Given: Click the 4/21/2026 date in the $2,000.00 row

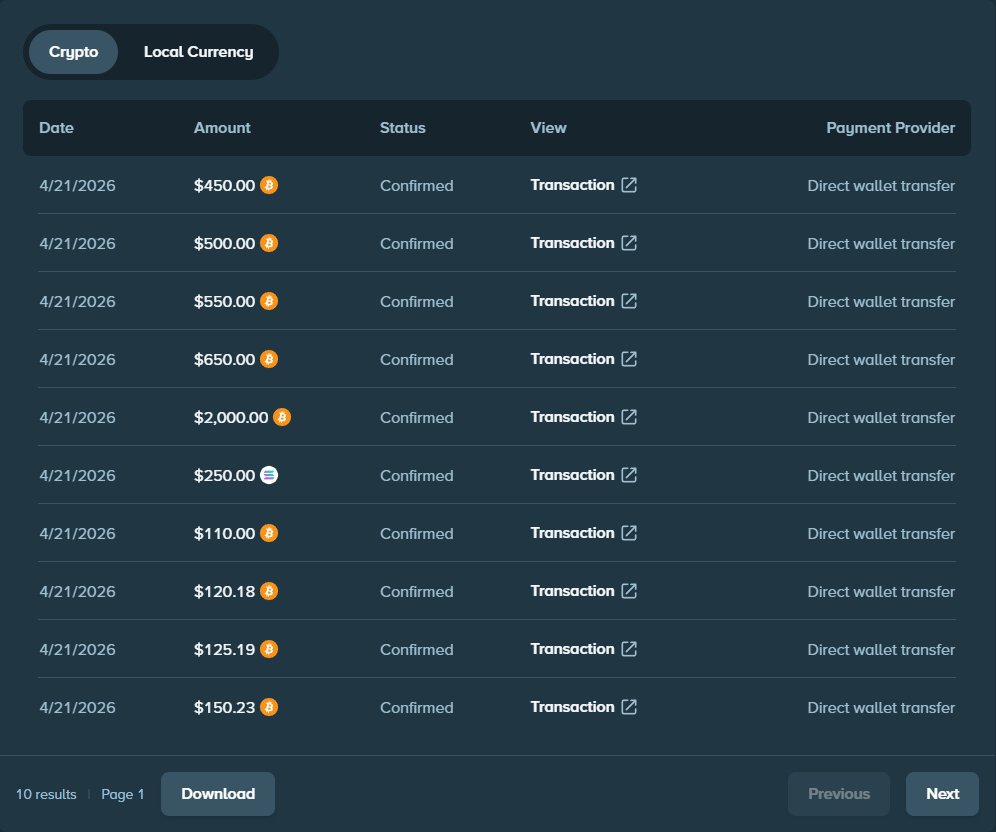Looking at the screenshot, I should pyautogui.click(x=77, y=417).
